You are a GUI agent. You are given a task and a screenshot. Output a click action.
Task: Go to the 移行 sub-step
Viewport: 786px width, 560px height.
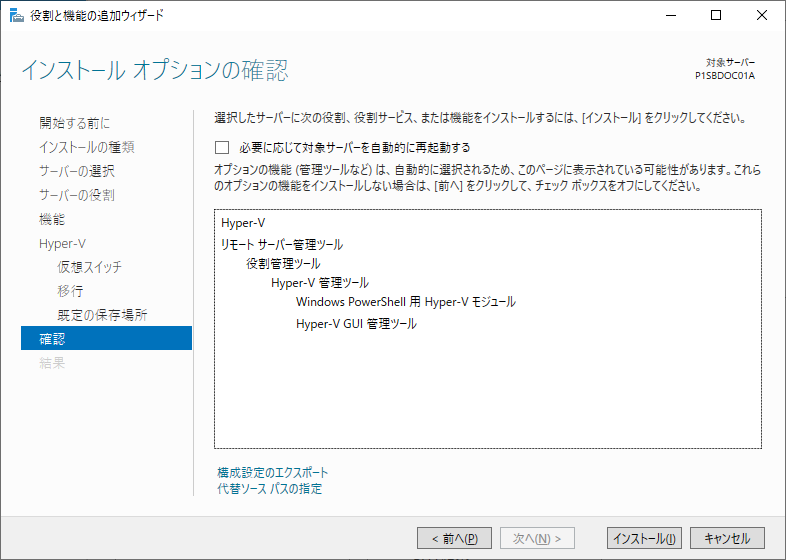70,291
